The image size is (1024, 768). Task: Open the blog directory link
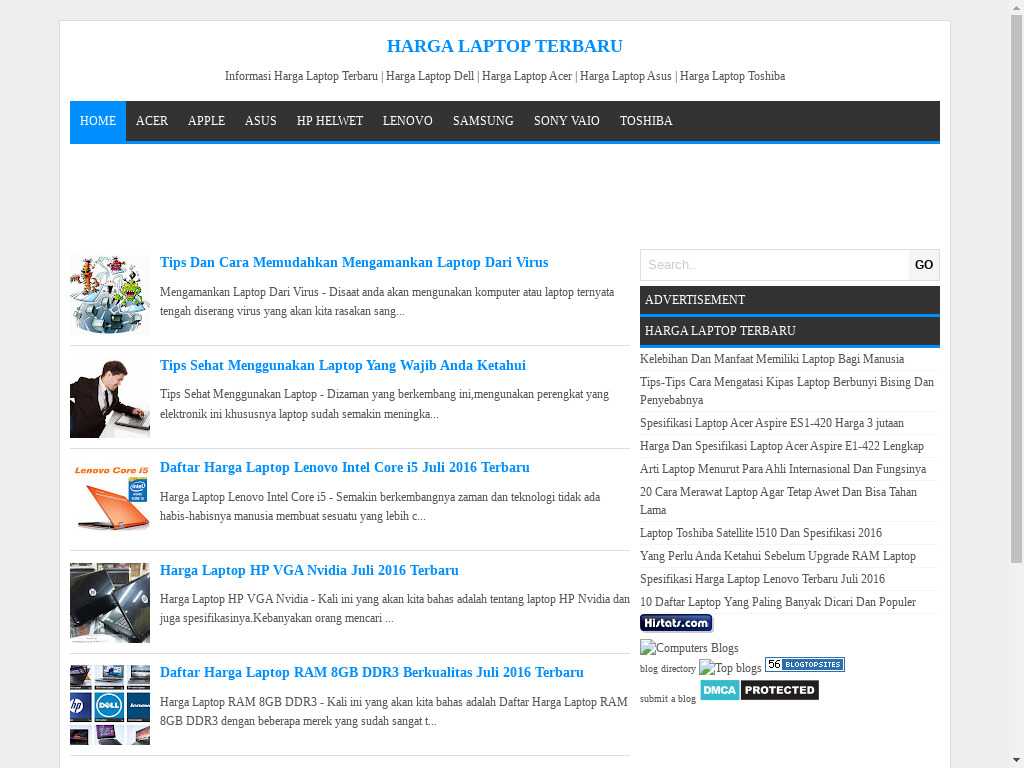point(667,669)
